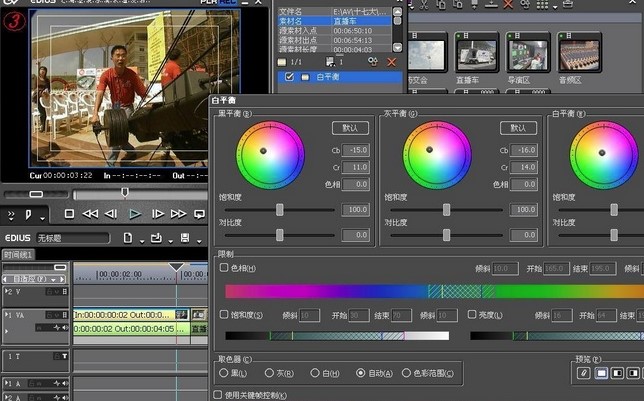The width and height of the screenshot is (644, 401).
Task: Click the Rewind icon in the player
Action: pos(91,214)
